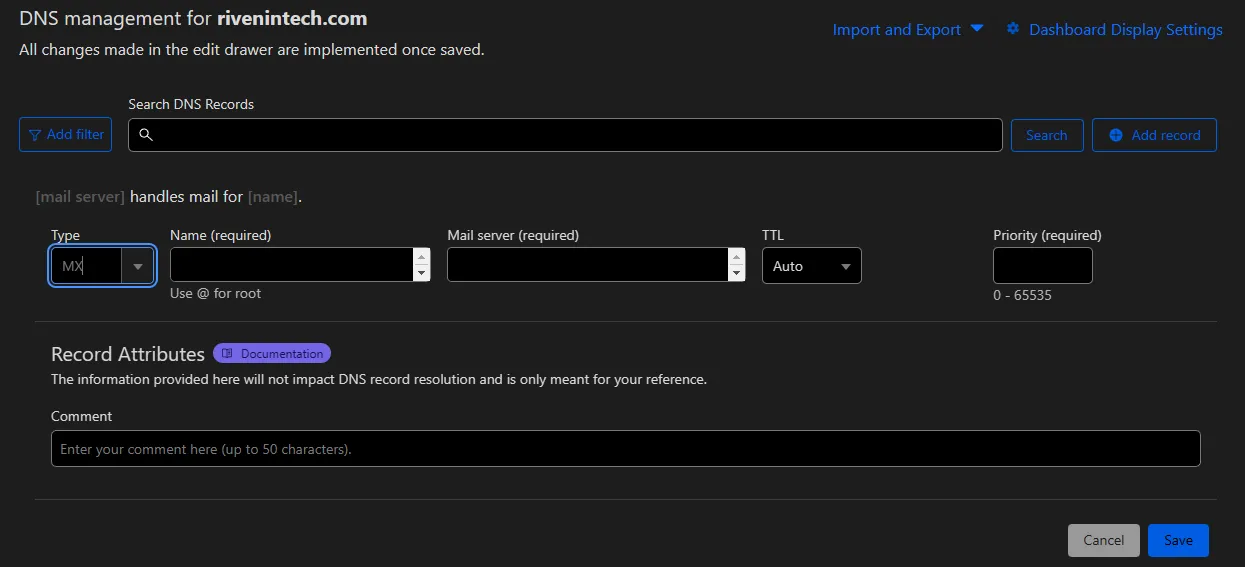This screenshot has width=1245, height=567.
Task: Click the rivenintech.com domain text
Action: [292, 19]
